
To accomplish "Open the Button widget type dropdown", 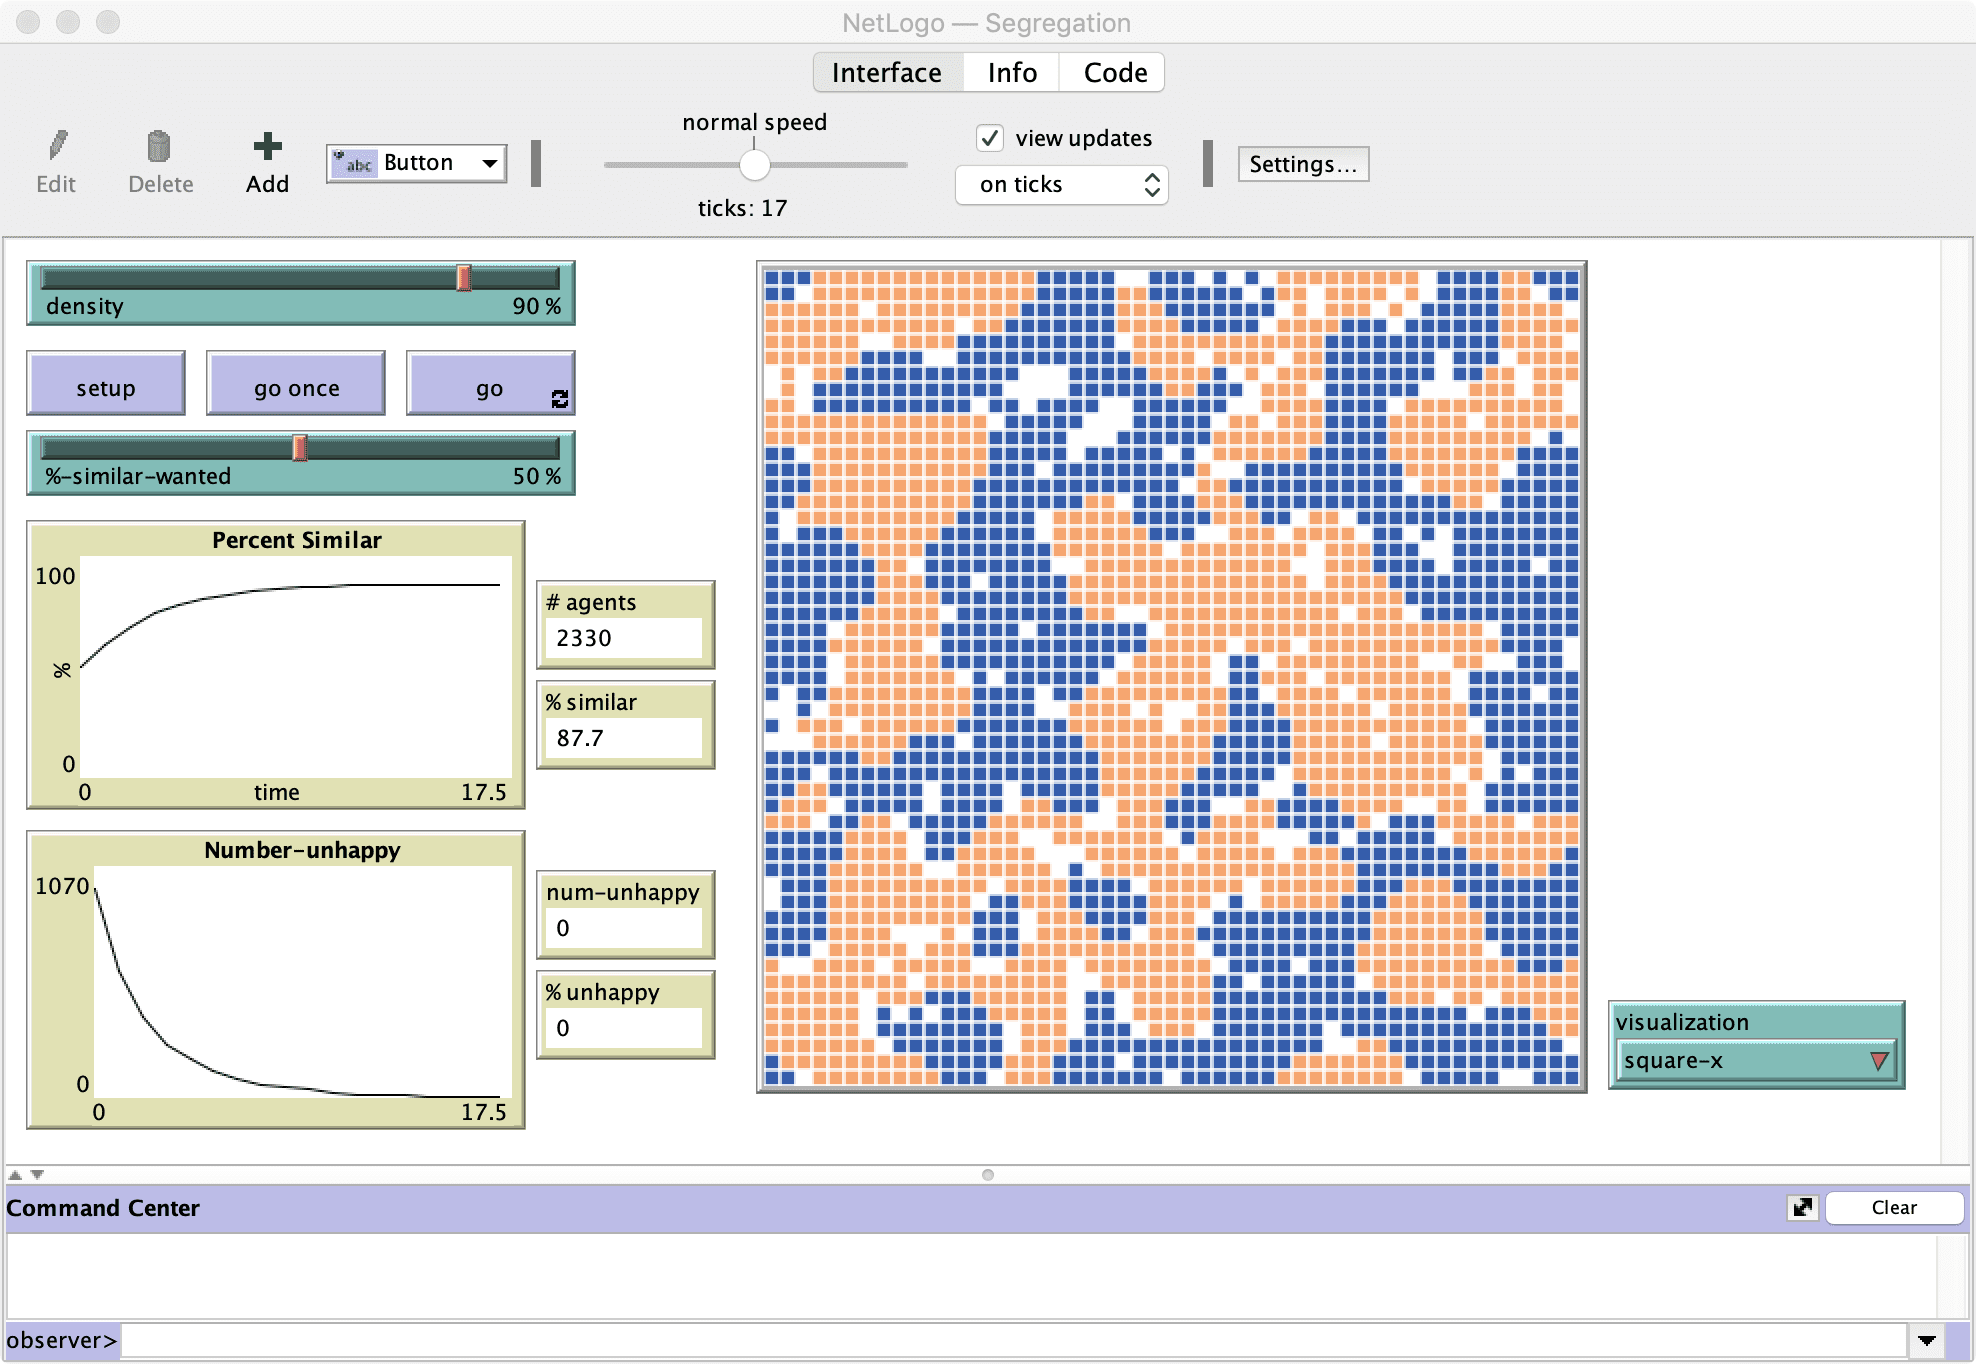I will 490,163.
